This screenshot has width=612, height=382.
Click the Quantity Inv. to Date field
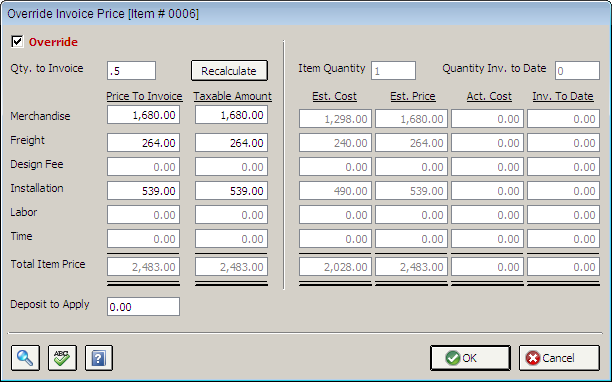point(577,71)
